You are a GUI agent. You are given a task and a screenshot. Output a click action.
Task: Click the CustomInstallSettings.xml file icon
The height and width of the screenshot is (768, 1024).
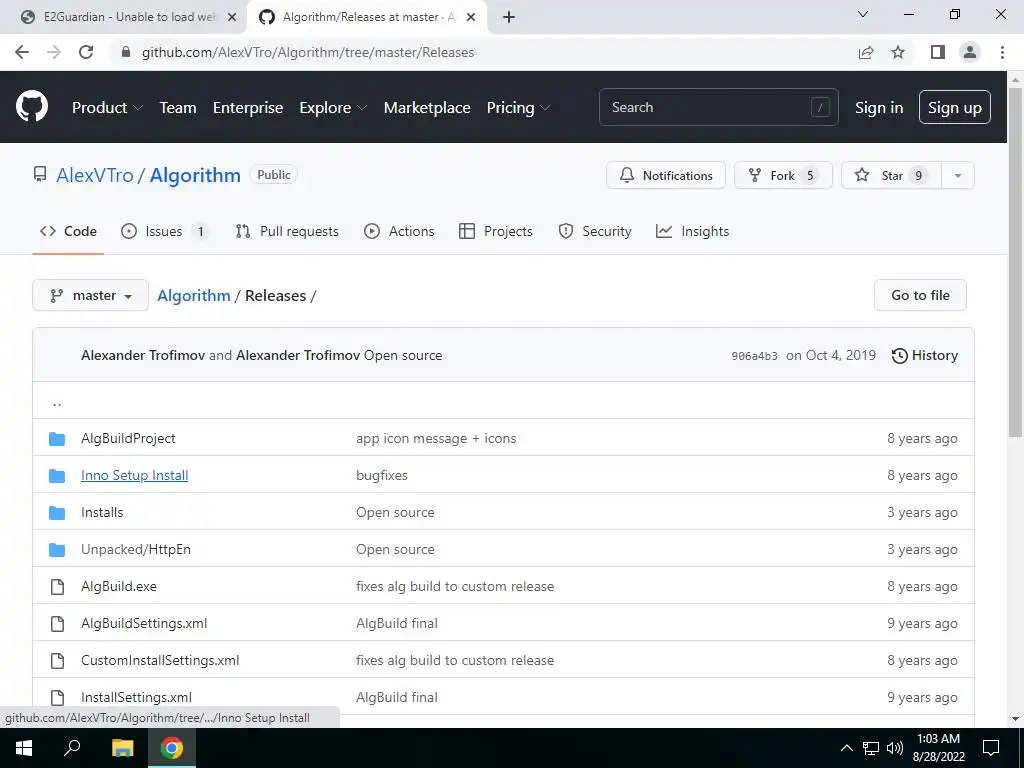(x=57, y=660)
